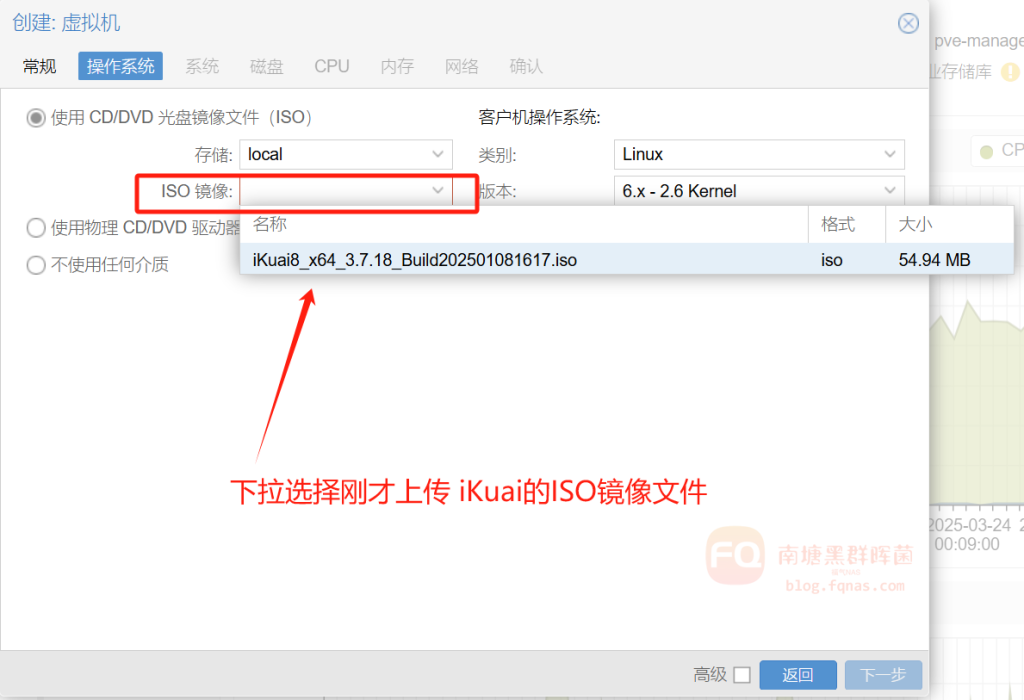The height and width of the screenshot is (700, 1024).
Task: Close the Create Virtual Machine dialog
Action: point(908,23)
